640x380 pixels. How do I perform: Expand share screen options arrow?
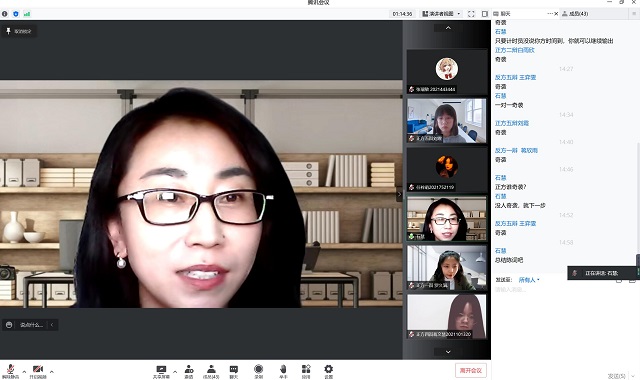[175, 371]
